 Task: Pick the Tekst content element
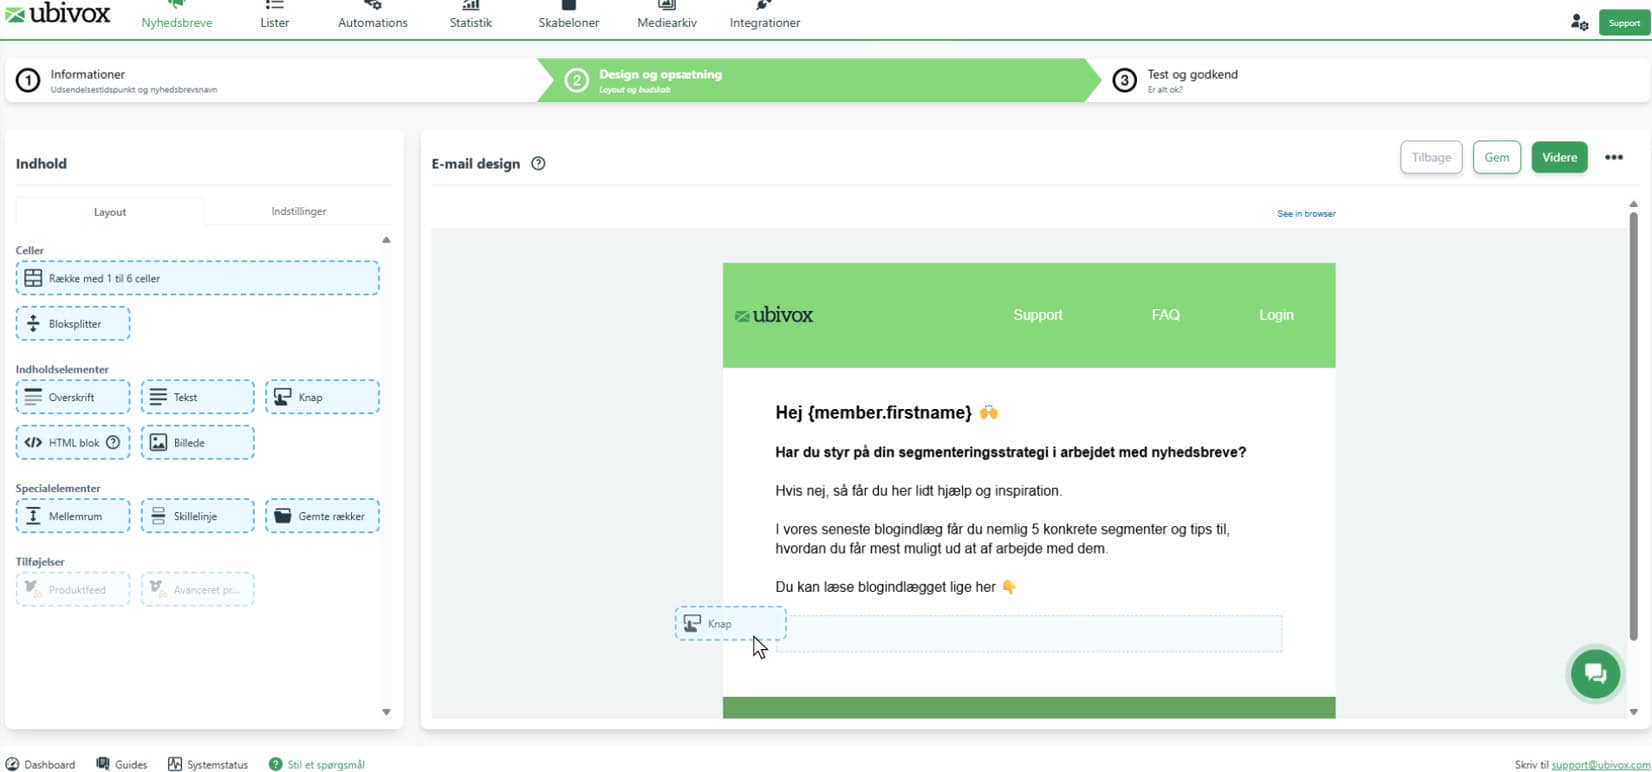[197, 397]
